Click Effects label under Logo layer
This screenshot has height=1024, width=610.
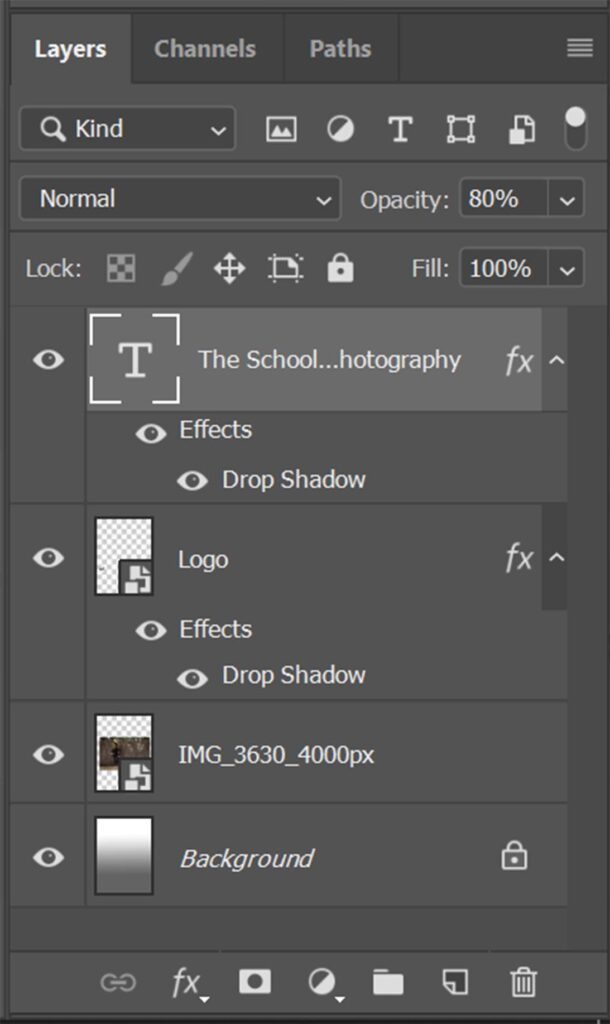click(x=216, y=630)
